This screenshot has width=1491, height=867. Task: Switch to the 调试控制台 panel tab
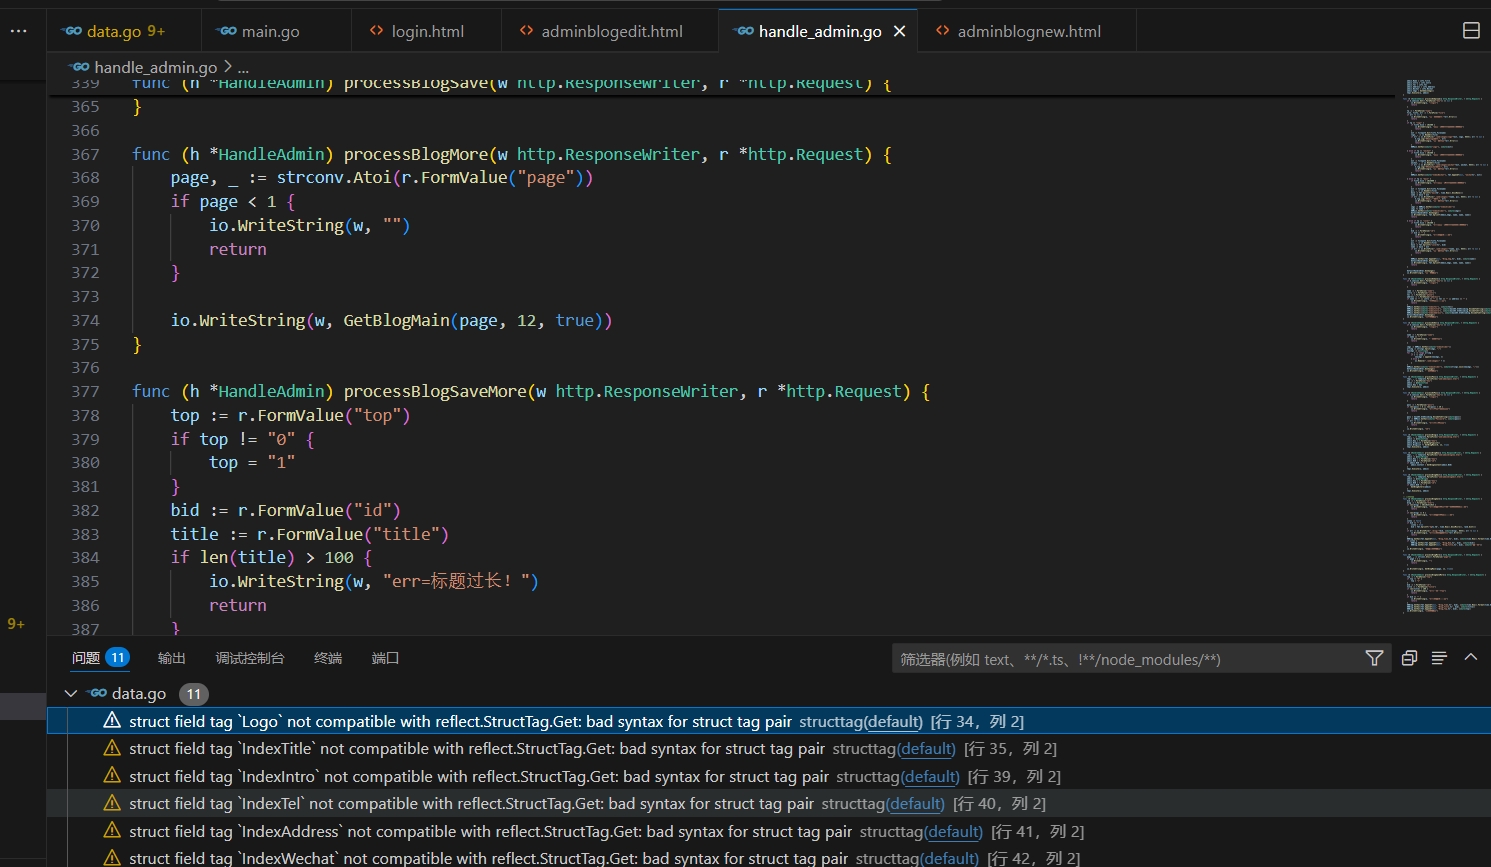[x=250, y=658]
